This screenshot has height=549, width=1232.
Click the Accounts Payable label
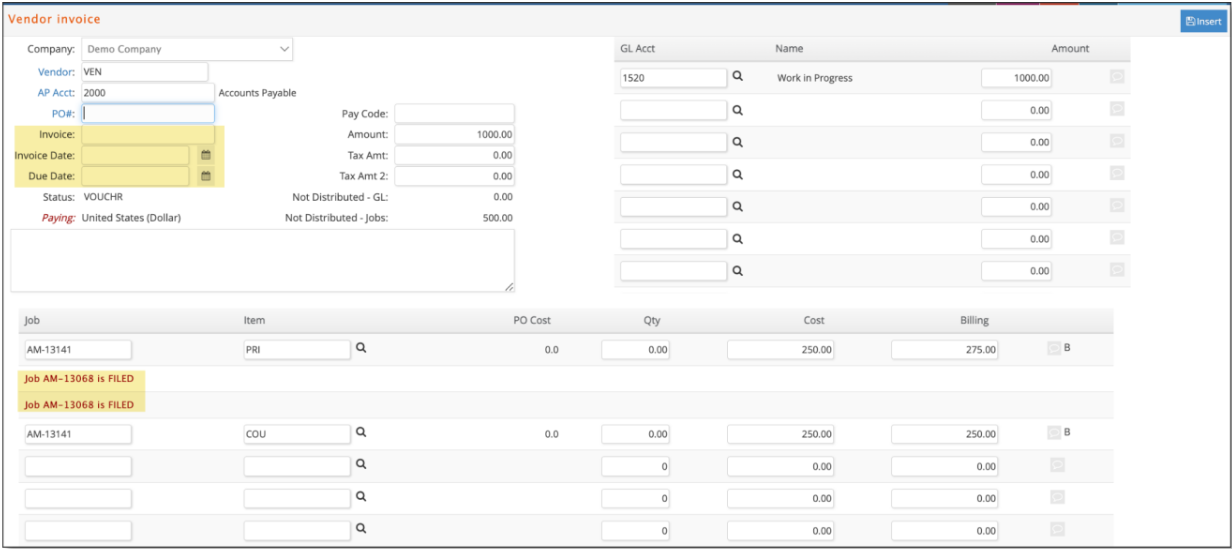coord(257,93)
